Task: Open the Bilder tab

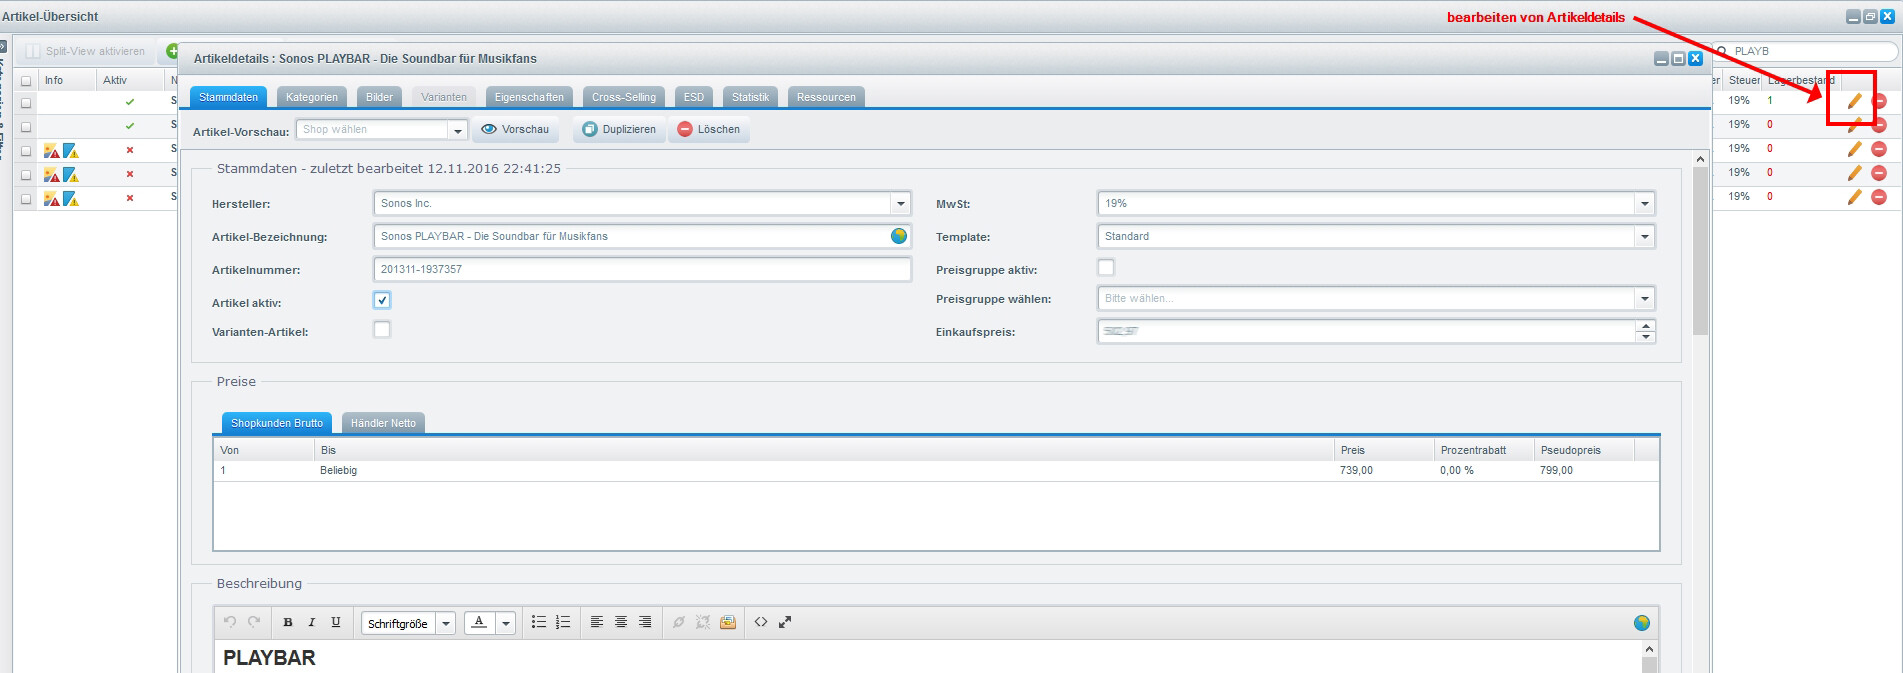Action: (379, 97)
